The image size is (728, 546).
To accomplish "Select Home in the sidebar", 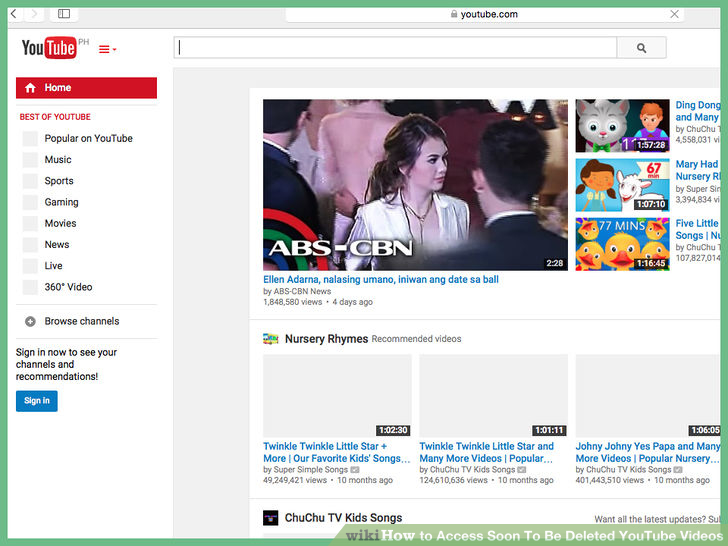I will coord(86,88).
